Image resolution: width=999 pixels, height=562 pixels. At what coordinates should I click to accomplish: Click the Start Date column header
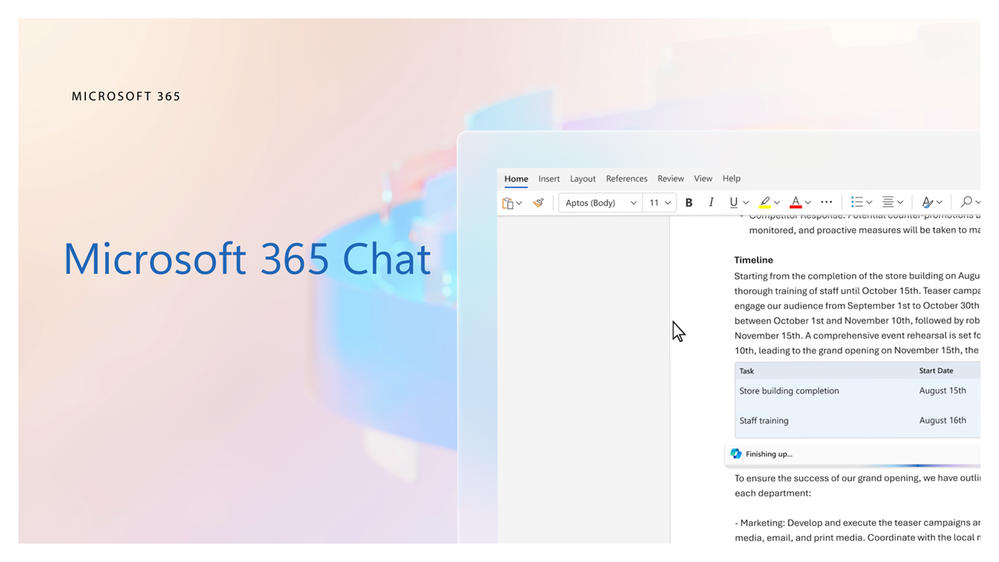click(x=936, y=371)
